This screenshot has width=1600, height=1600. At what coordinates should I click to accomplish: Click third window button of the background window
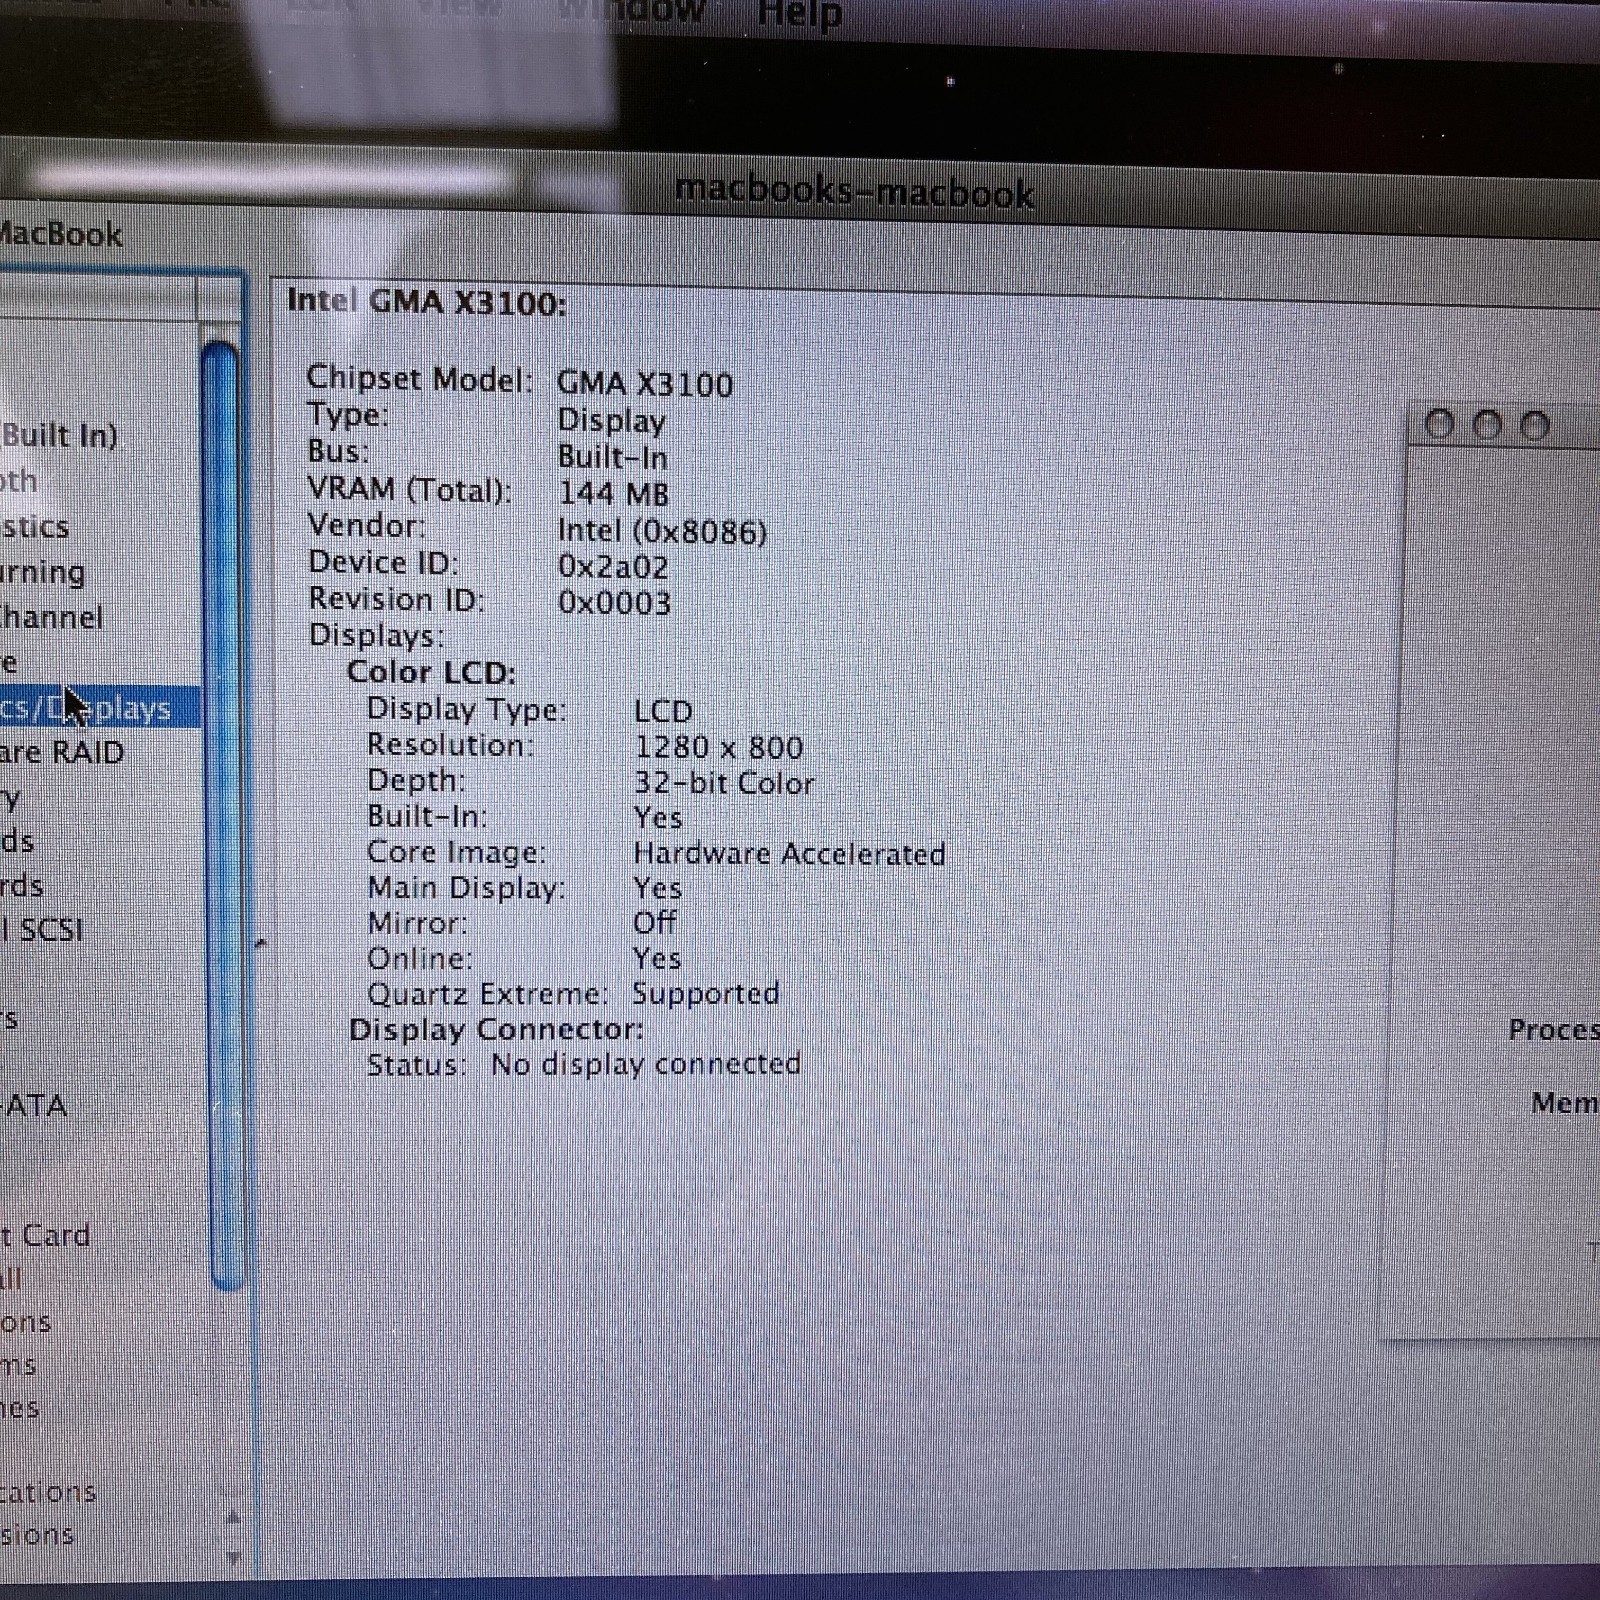point(1534,427)
